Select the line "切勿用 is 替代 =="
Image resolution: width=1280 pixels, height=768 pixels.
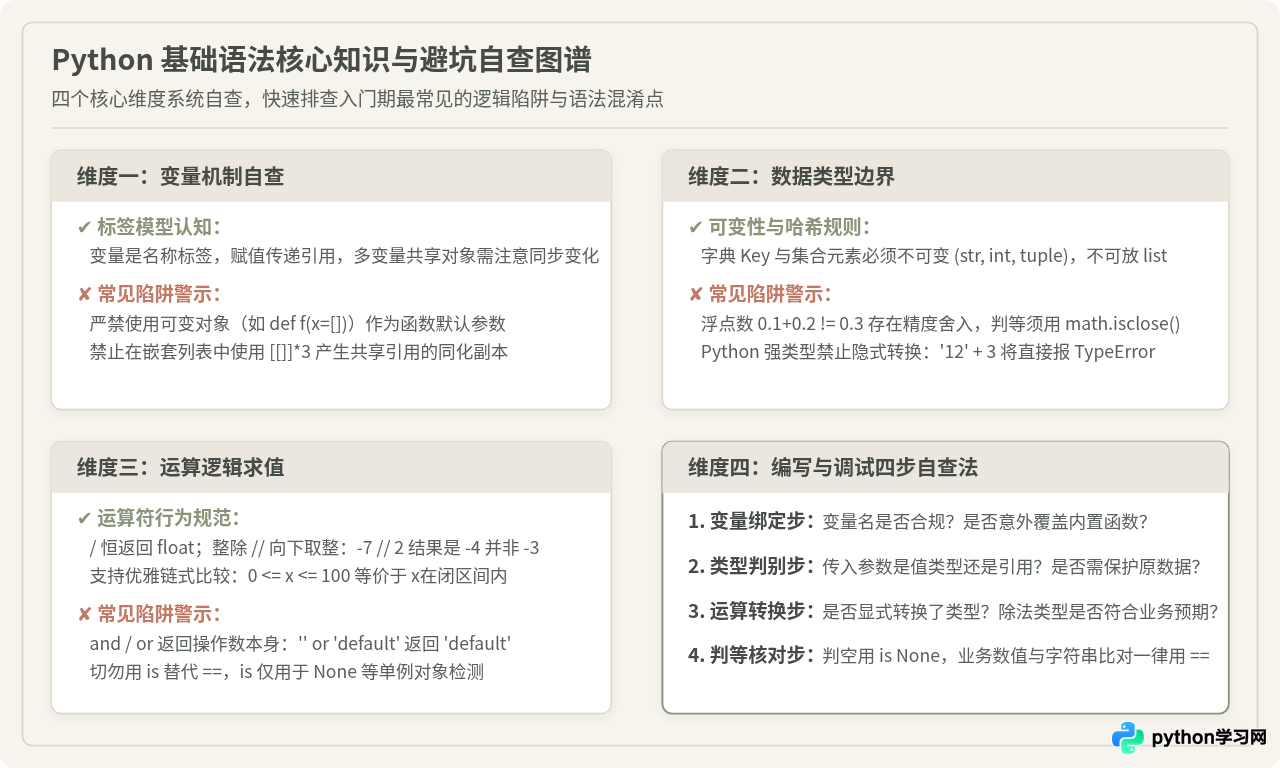coord(287,672)
